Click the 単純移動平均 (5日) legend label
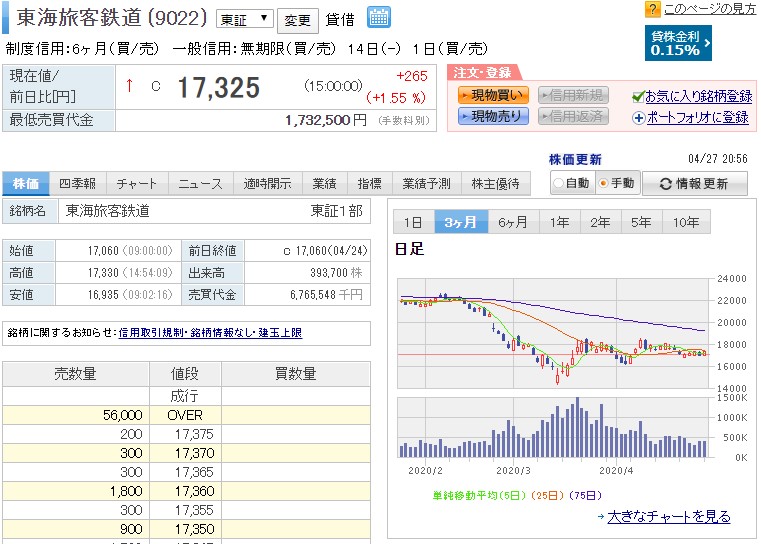Screen dimensions: 761x544 (480, 495)
